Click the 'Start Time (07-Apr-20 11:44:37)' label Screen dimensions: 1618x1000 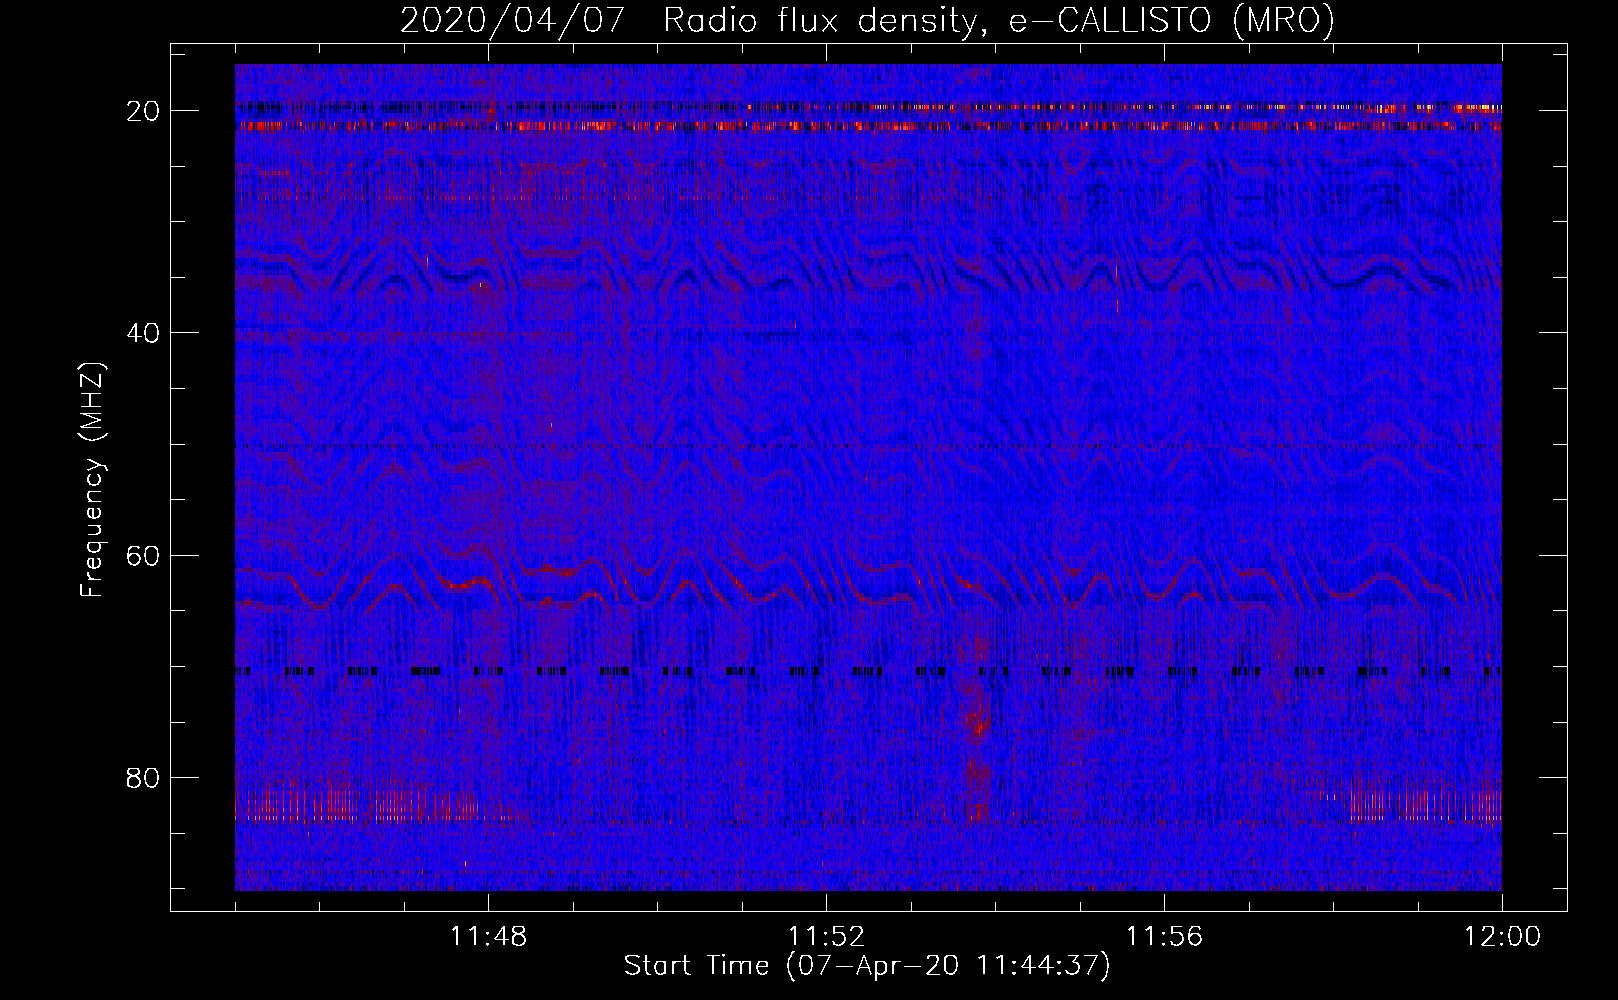(867, 966)
